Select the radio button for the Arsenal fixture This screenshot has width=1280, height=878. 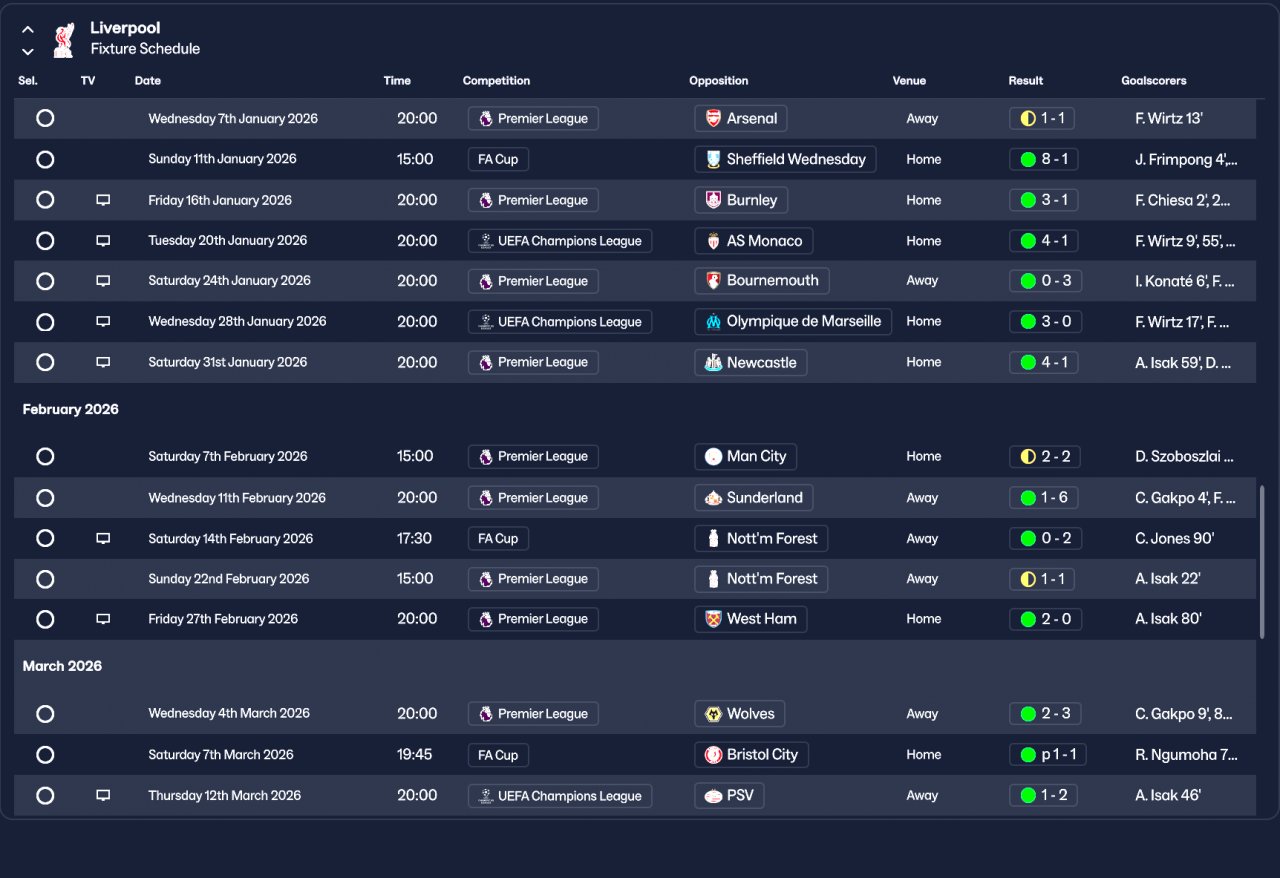pyautogui.click(x=45, y=118)
